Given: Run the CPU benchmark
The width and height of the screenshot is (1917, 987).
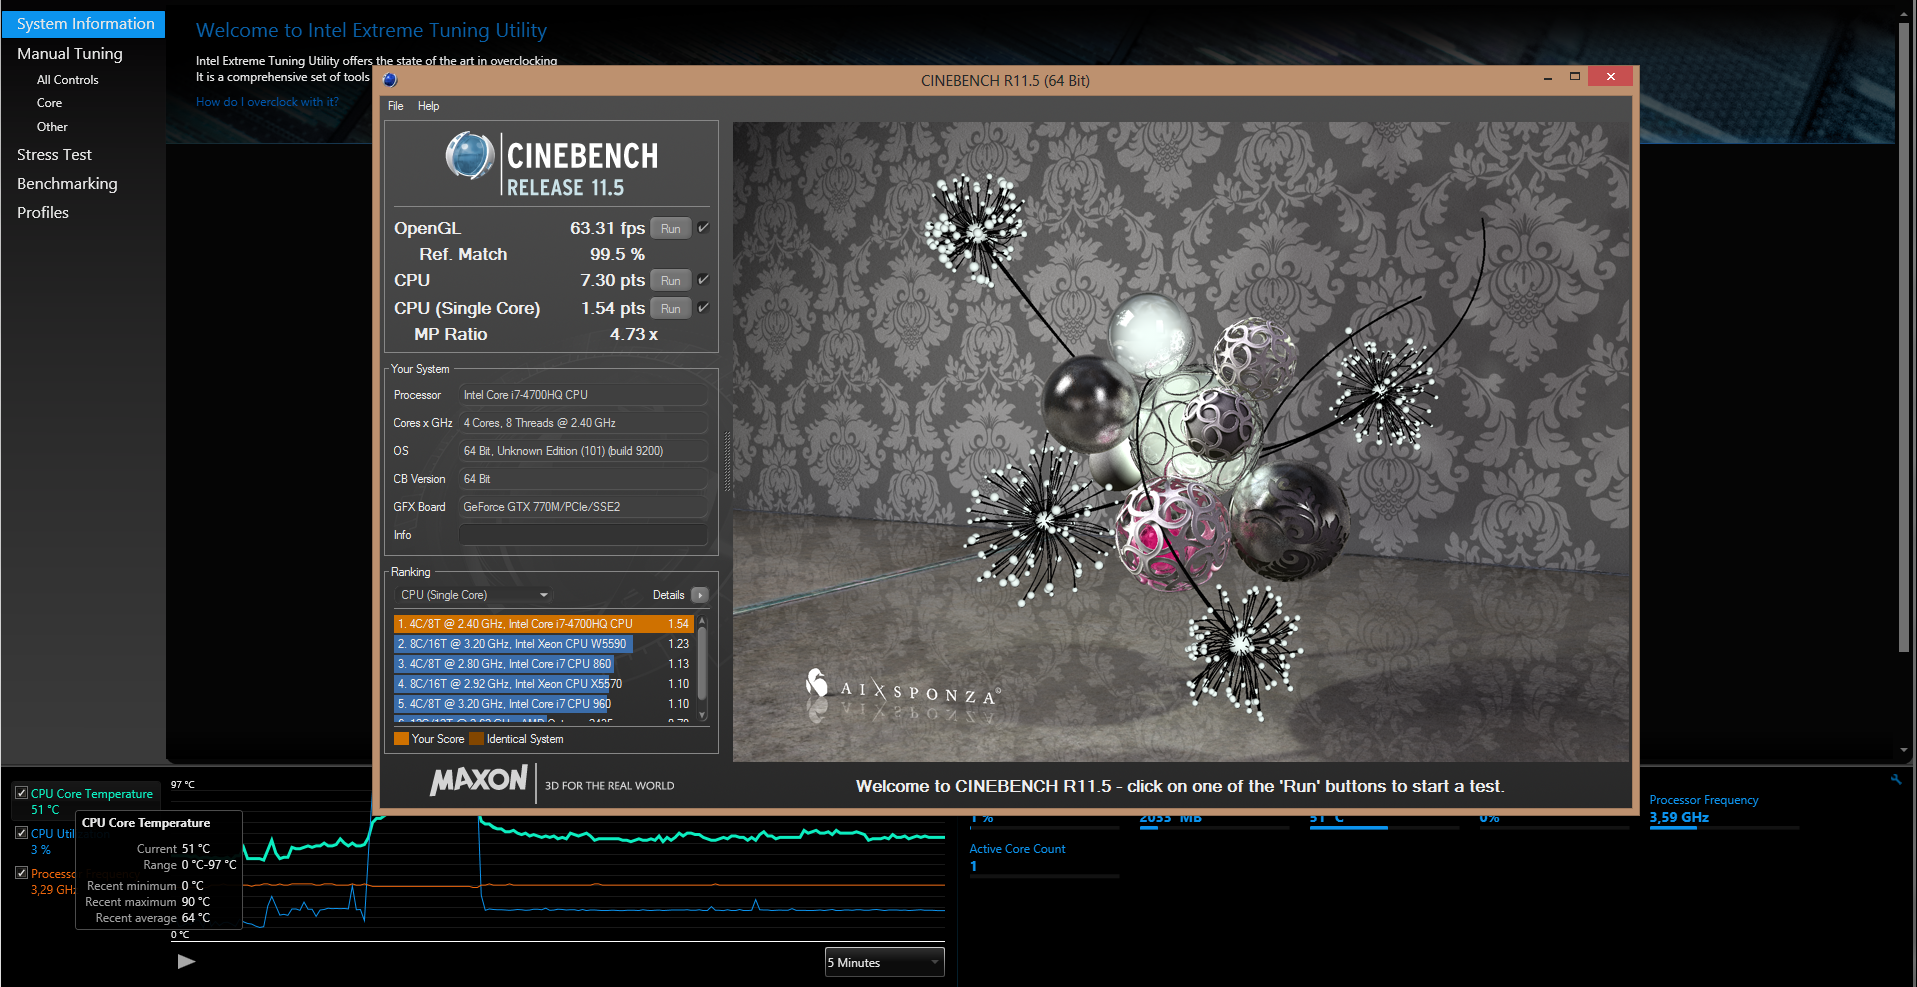Looking at the screenshot, I should (670, 281).
